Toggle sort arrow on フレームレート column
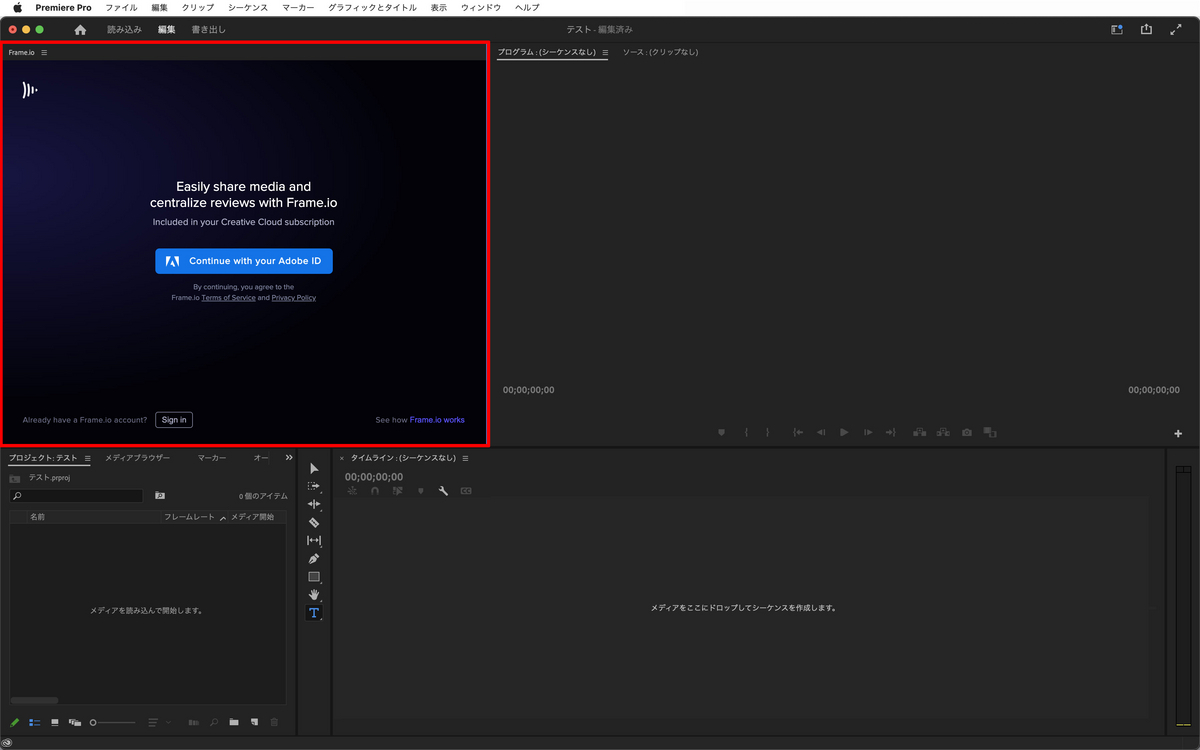The image size is (1200, 750). (222, 518)
